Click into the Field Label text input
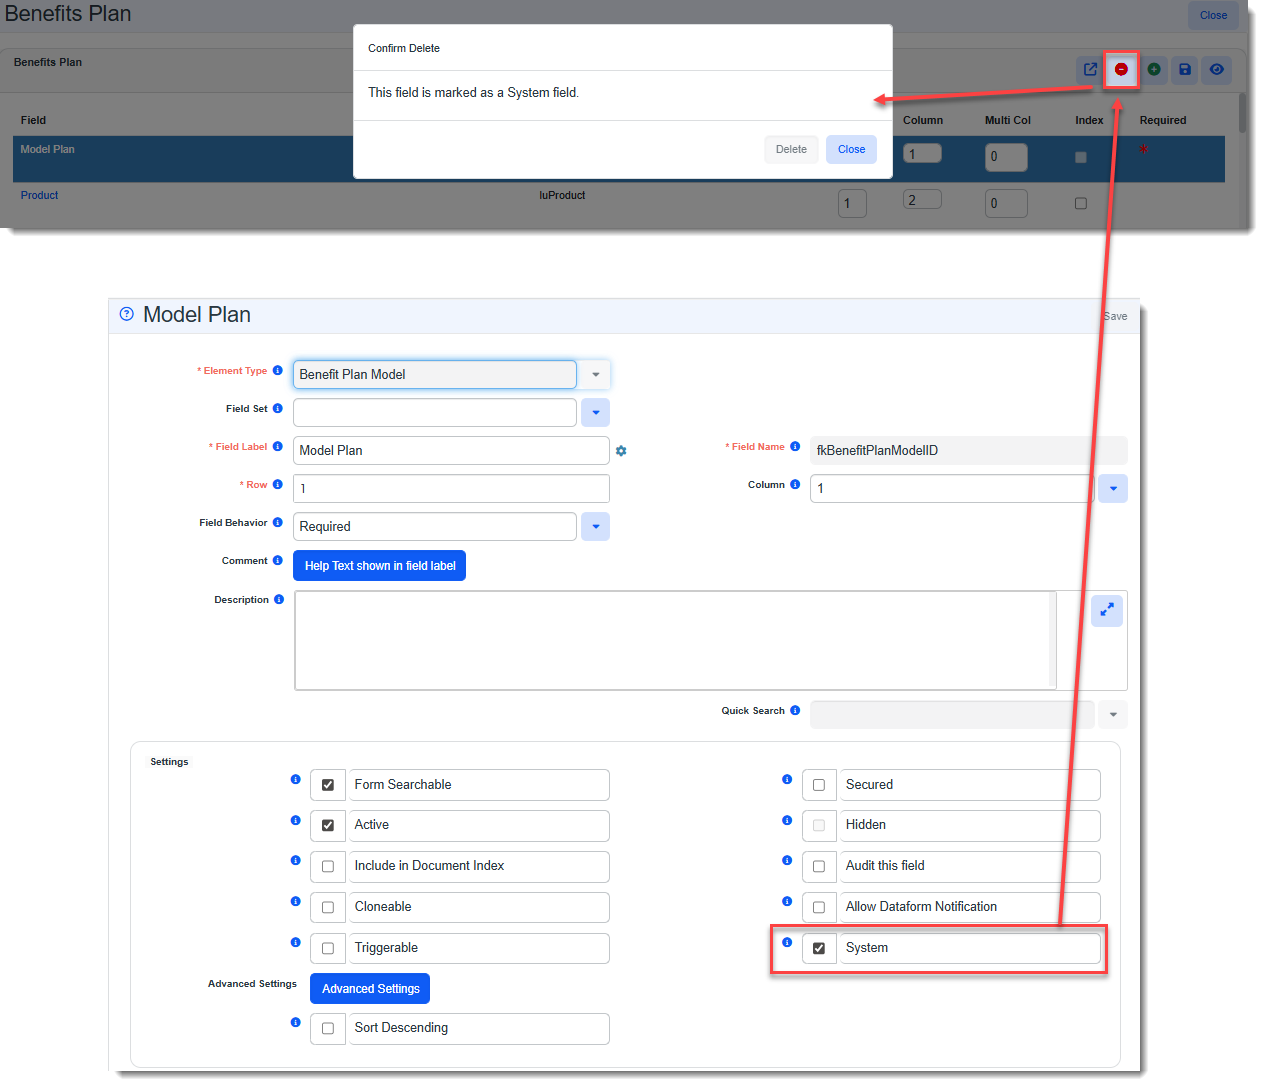The height and width of the screenshot is (1086, 1263). pos(450,451)
